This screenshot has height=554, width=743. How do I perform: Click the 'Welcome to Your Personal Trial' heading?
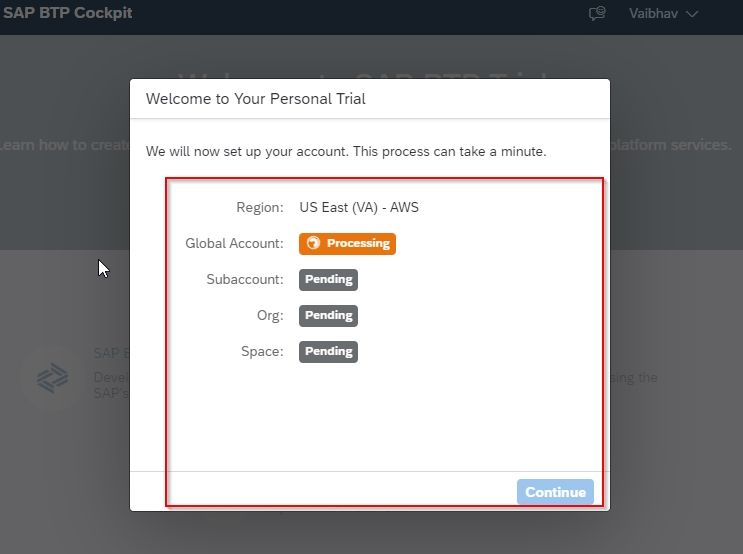click(255, 99)
